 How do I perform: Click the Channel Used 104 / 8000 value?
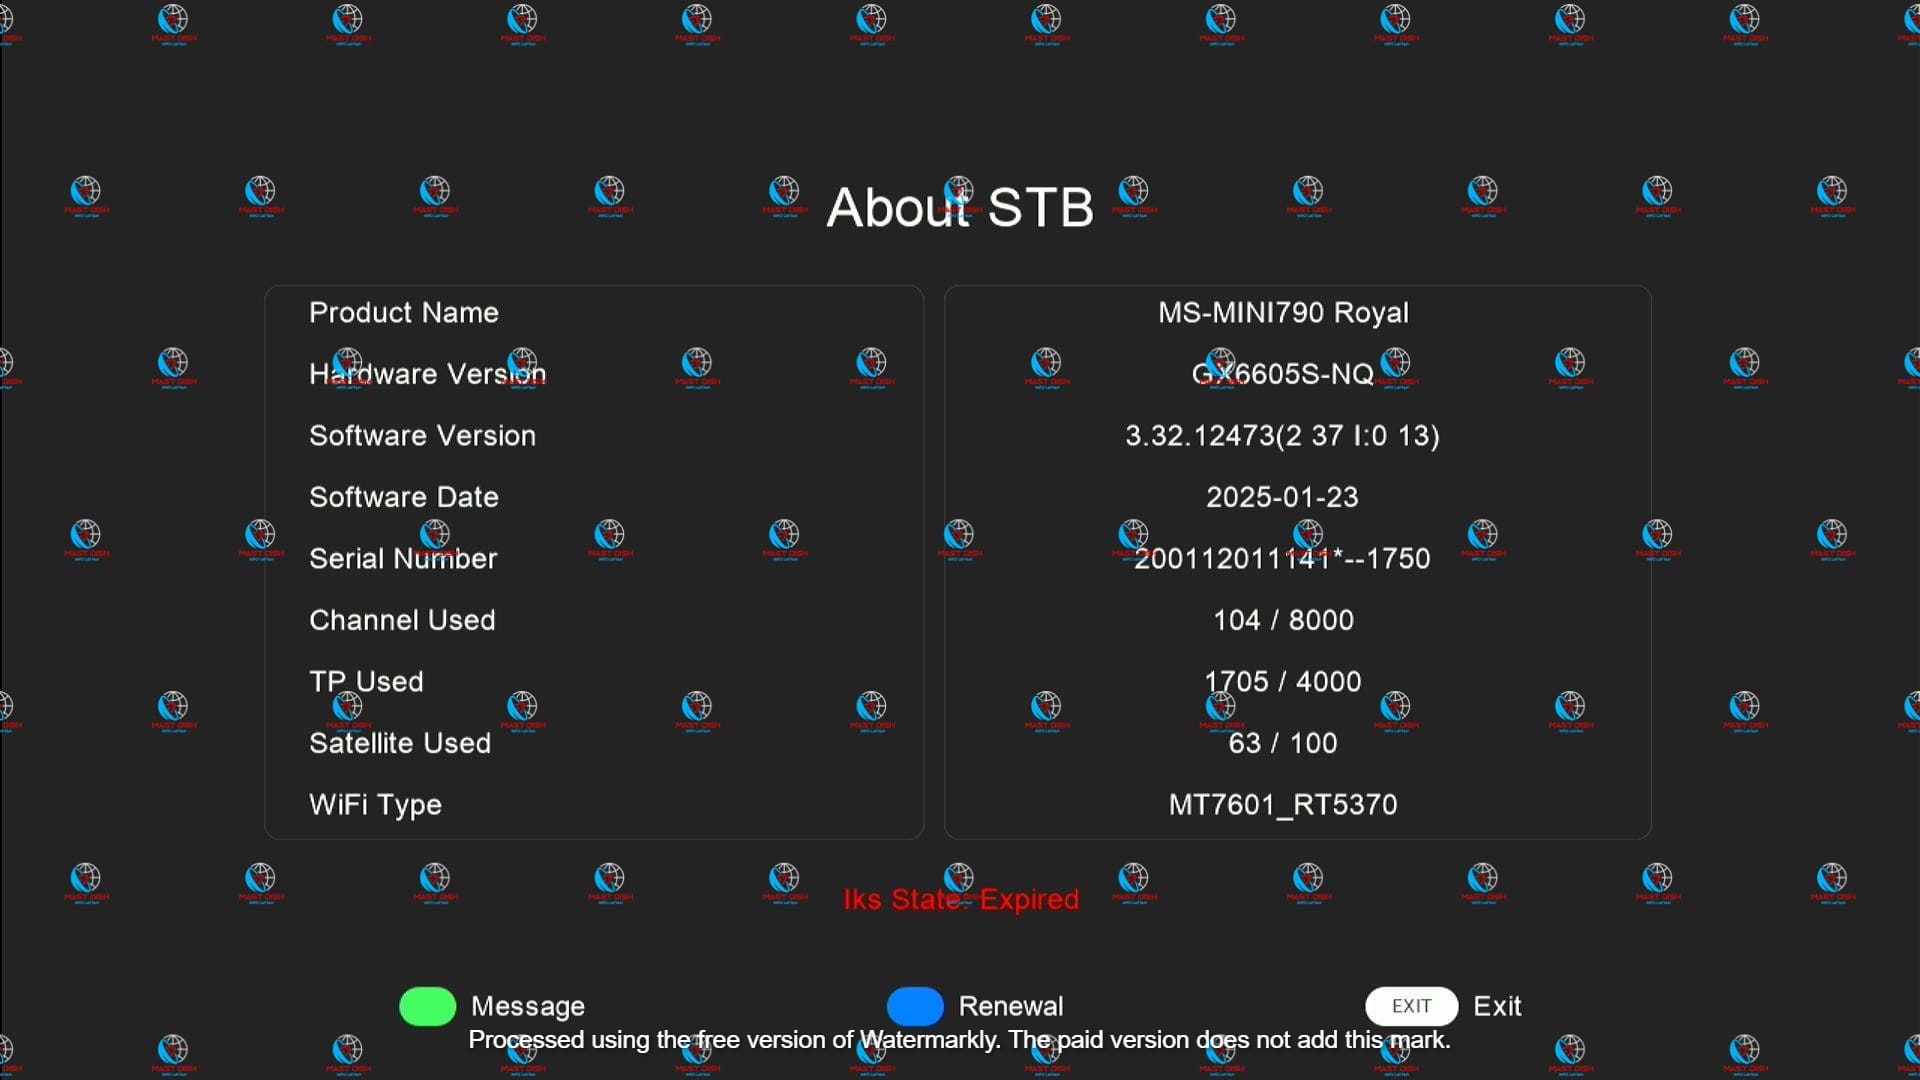point(1283,620)
